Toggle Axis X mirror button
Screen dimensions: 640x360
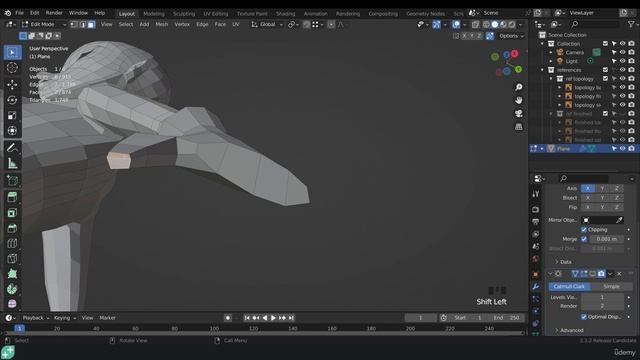[x=588, y=188]
